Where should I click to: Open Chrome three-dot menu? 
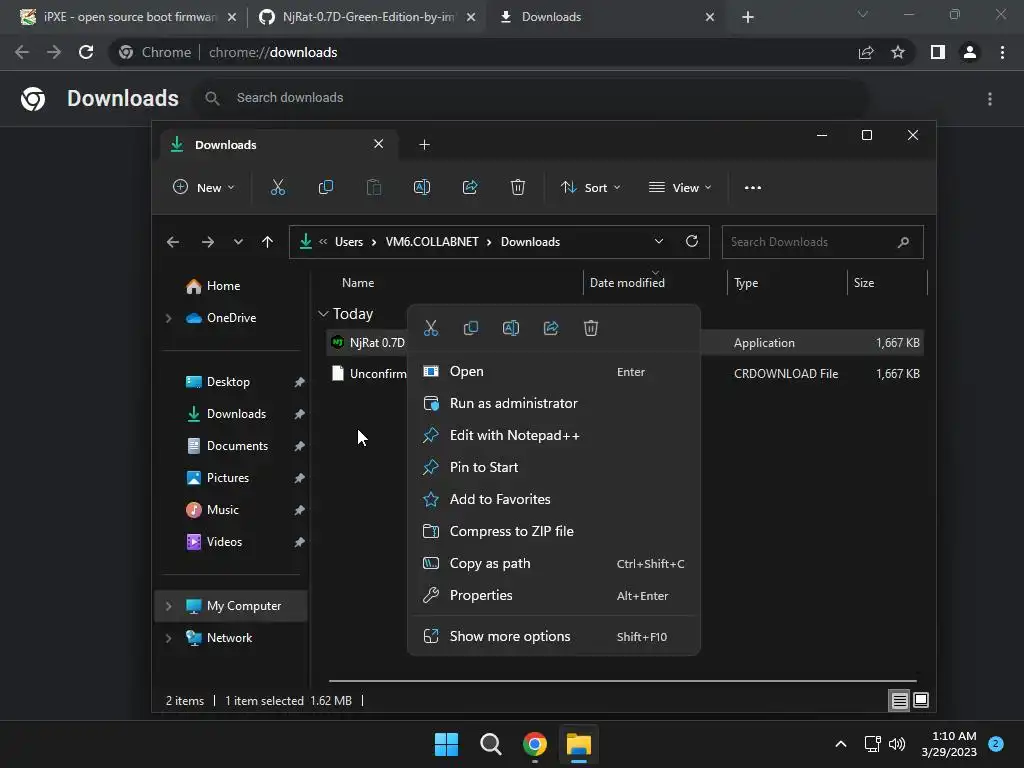1002,52
